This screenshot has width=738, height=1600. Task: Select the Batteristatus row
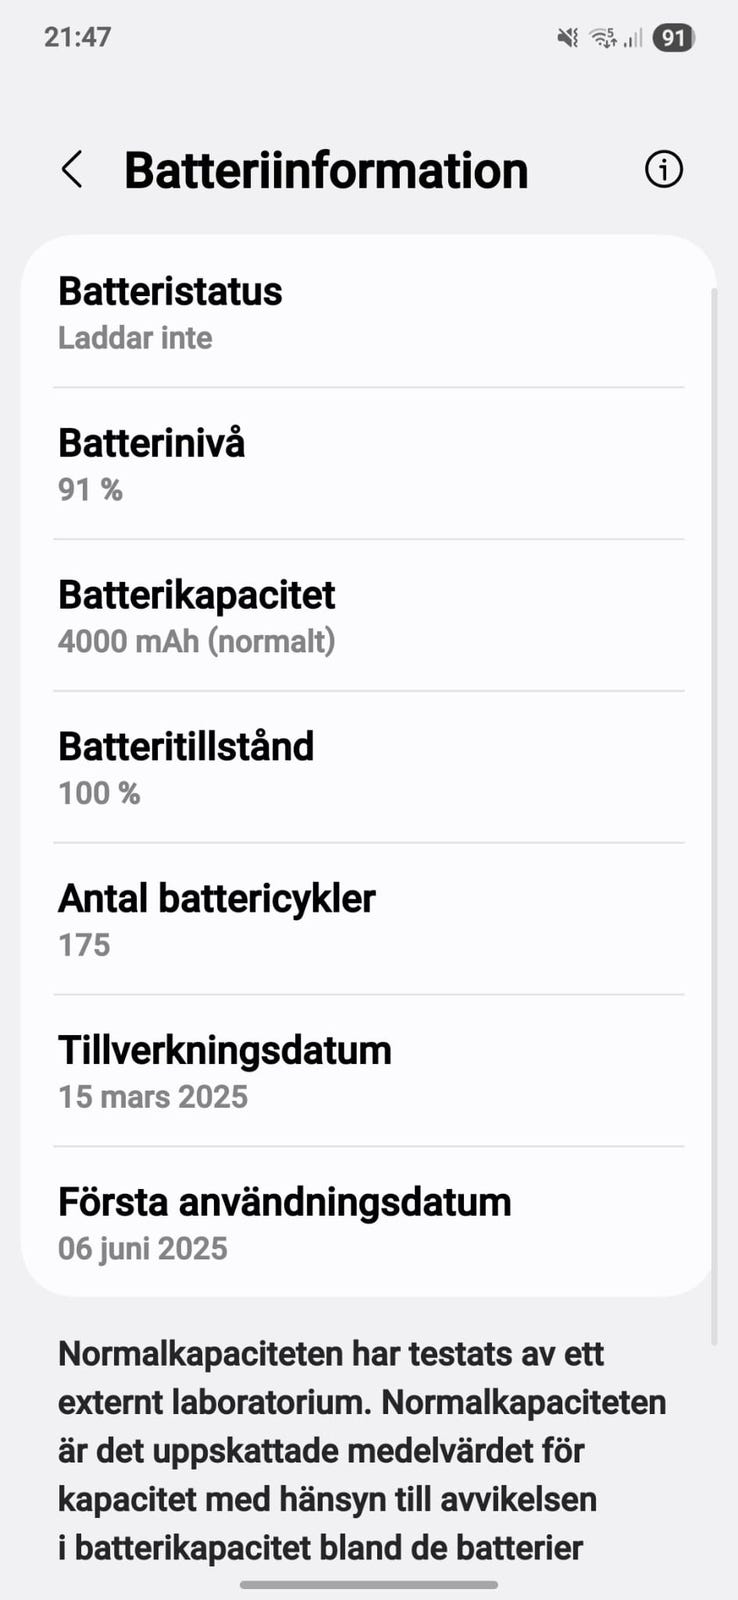368,312
